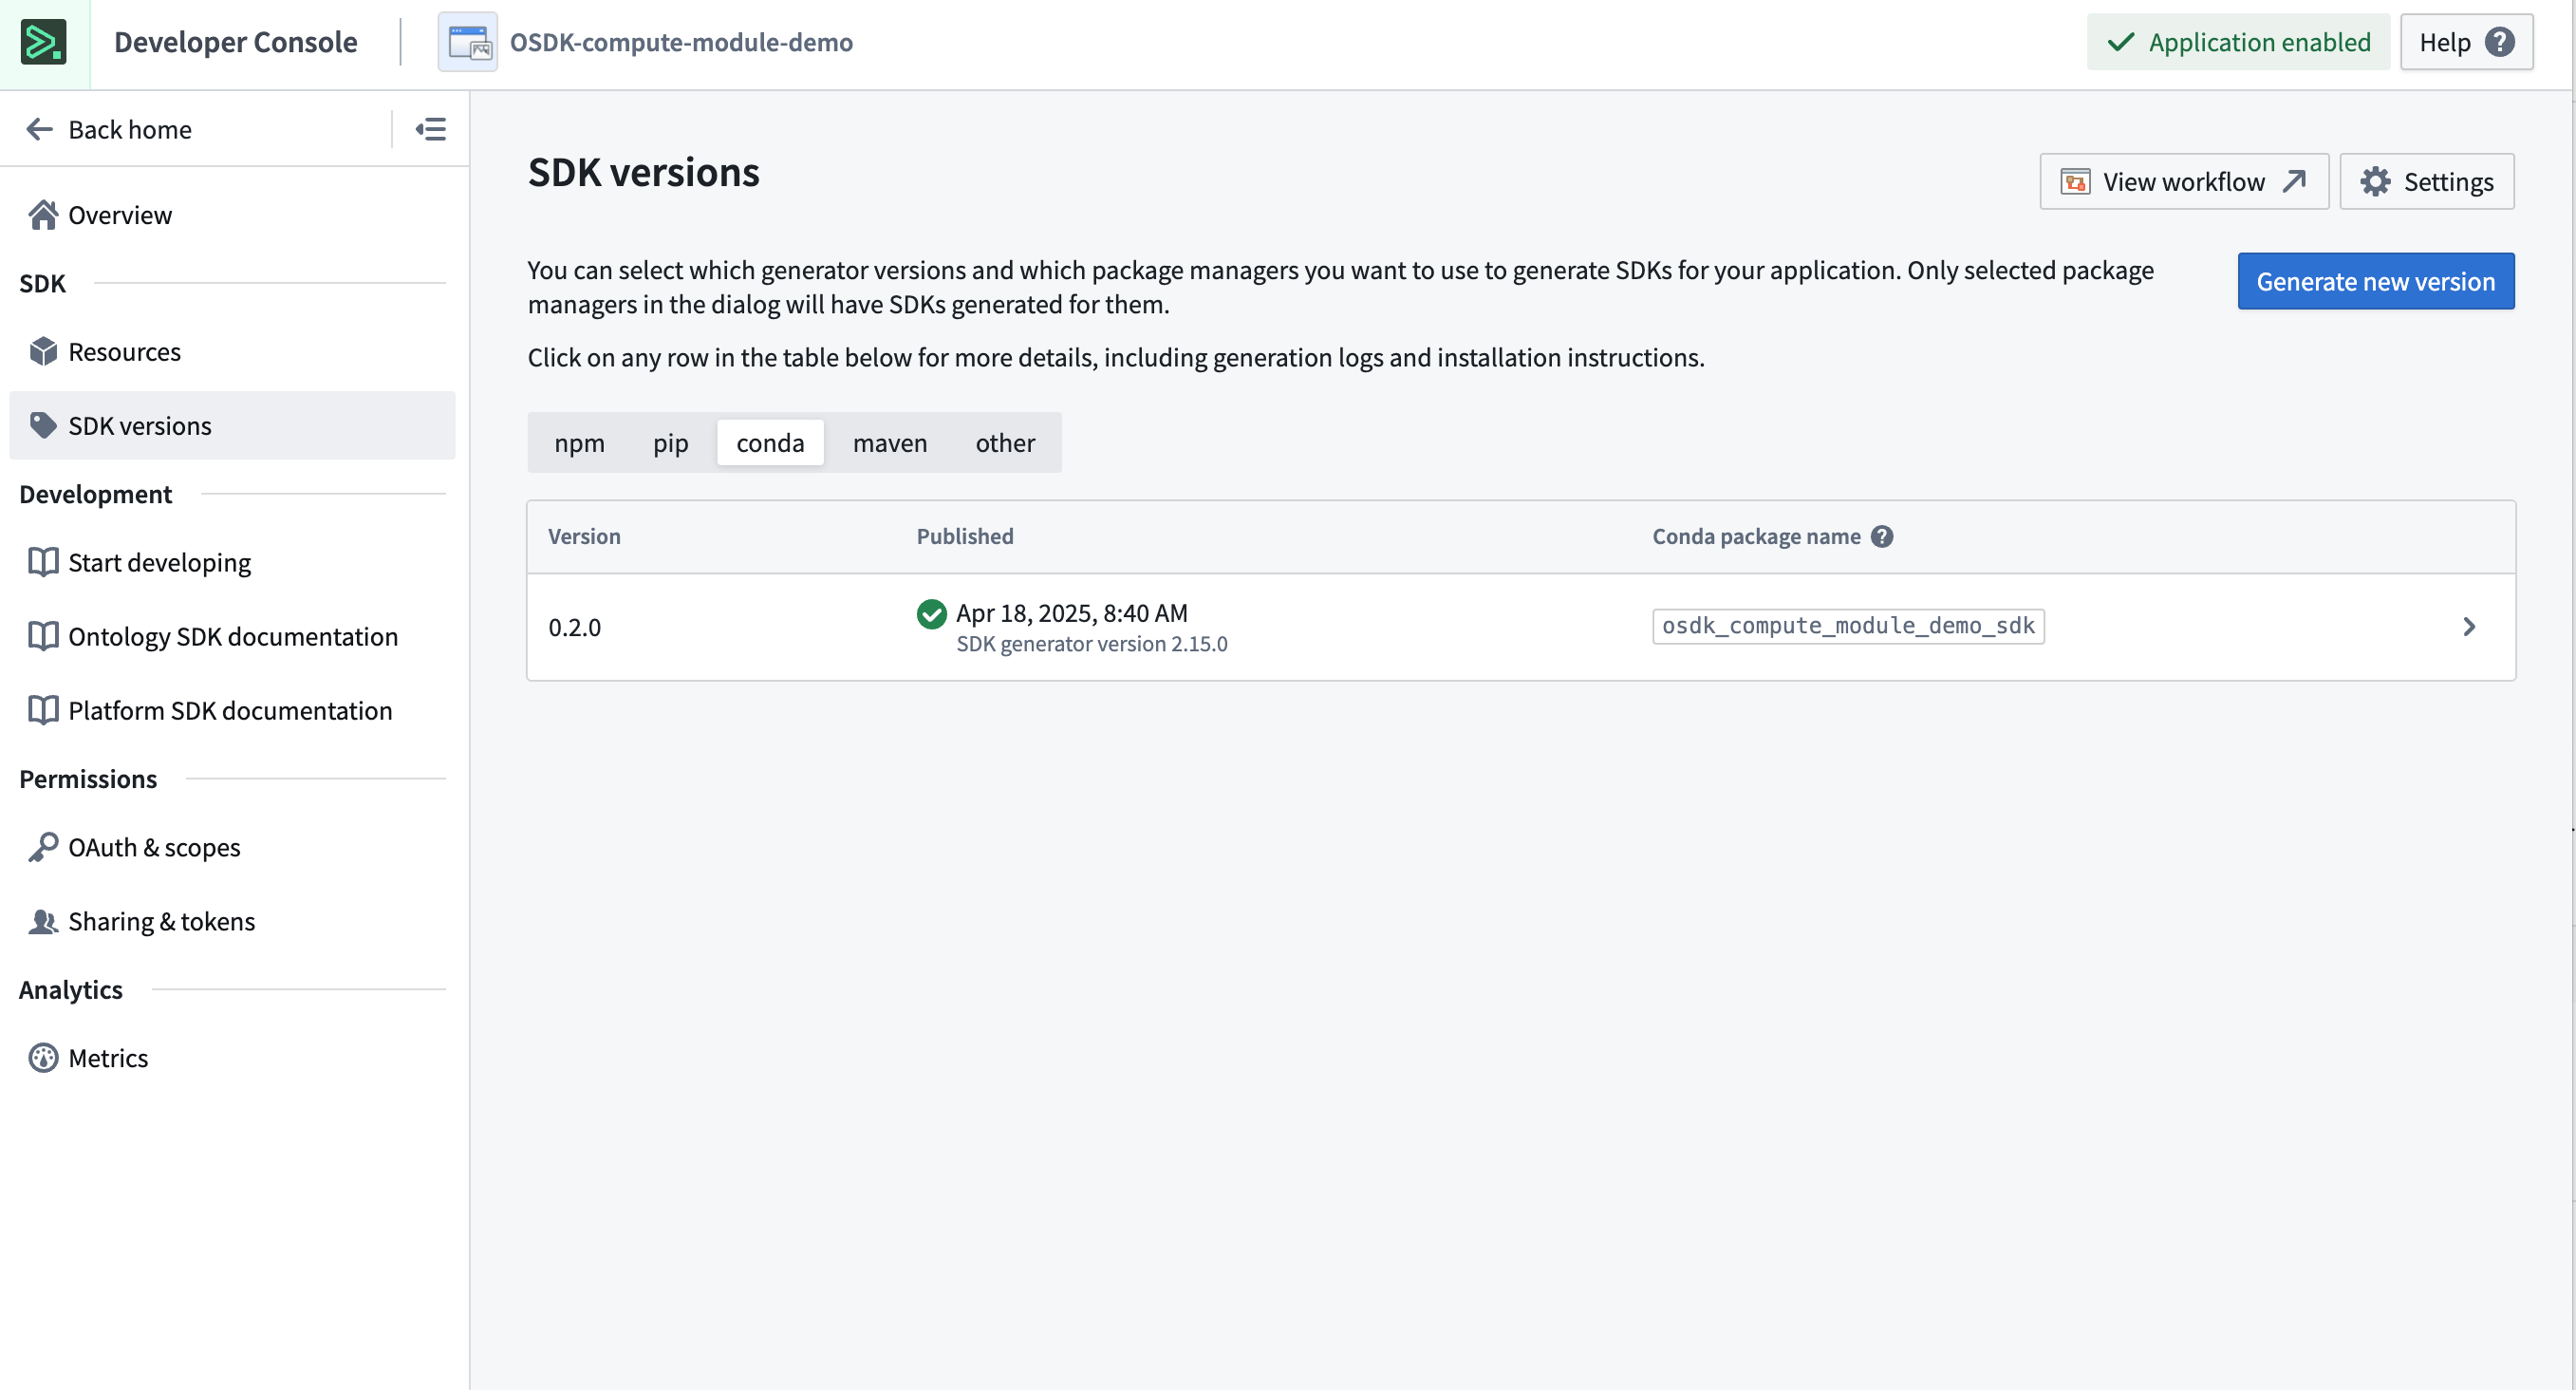Screen dimensions: 2576x1390
Task: Click the Help question mark icon
Action: [2500, 41]
